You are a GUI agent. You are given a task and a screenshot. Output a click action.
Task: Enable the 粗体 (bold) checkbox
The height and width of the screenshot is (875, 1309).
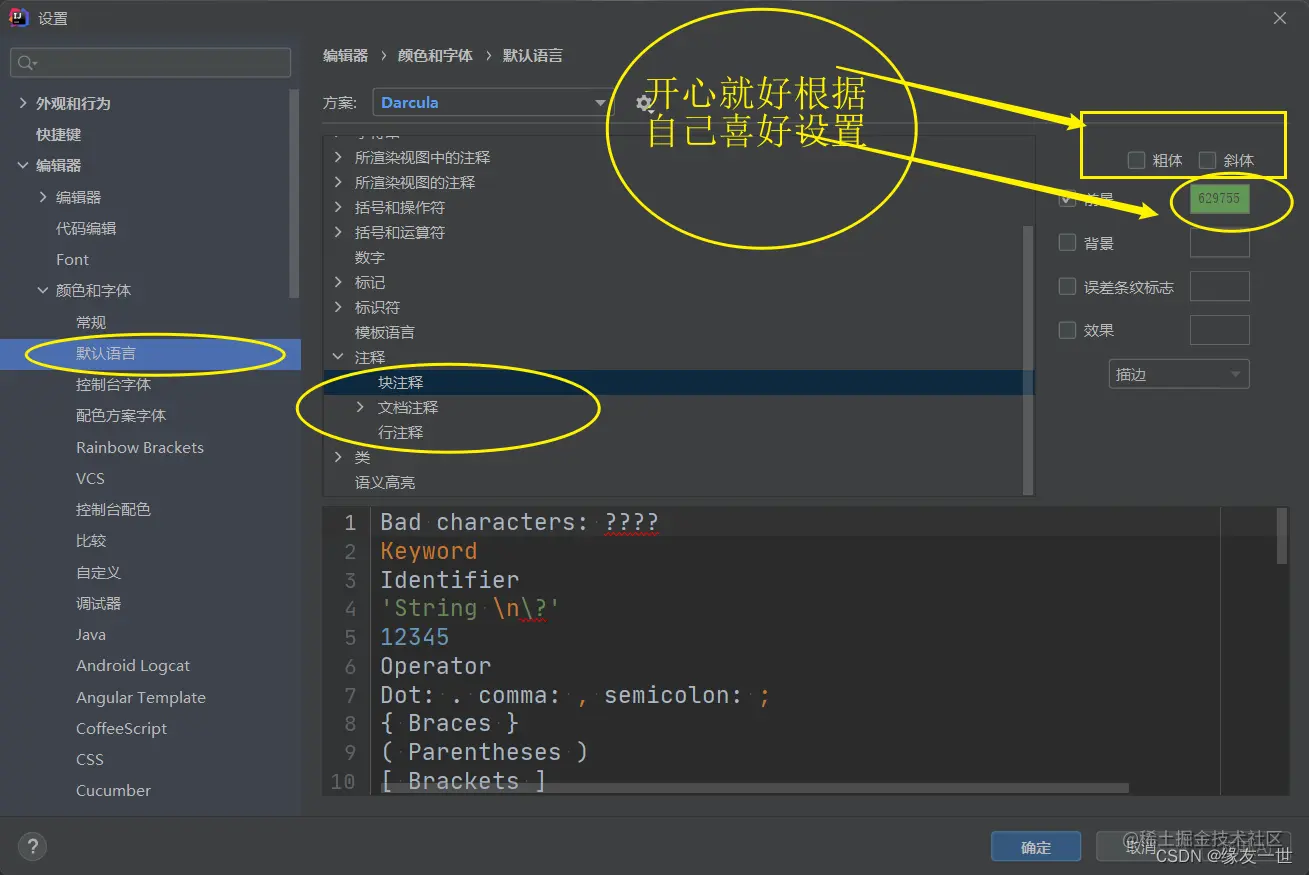1137,160
